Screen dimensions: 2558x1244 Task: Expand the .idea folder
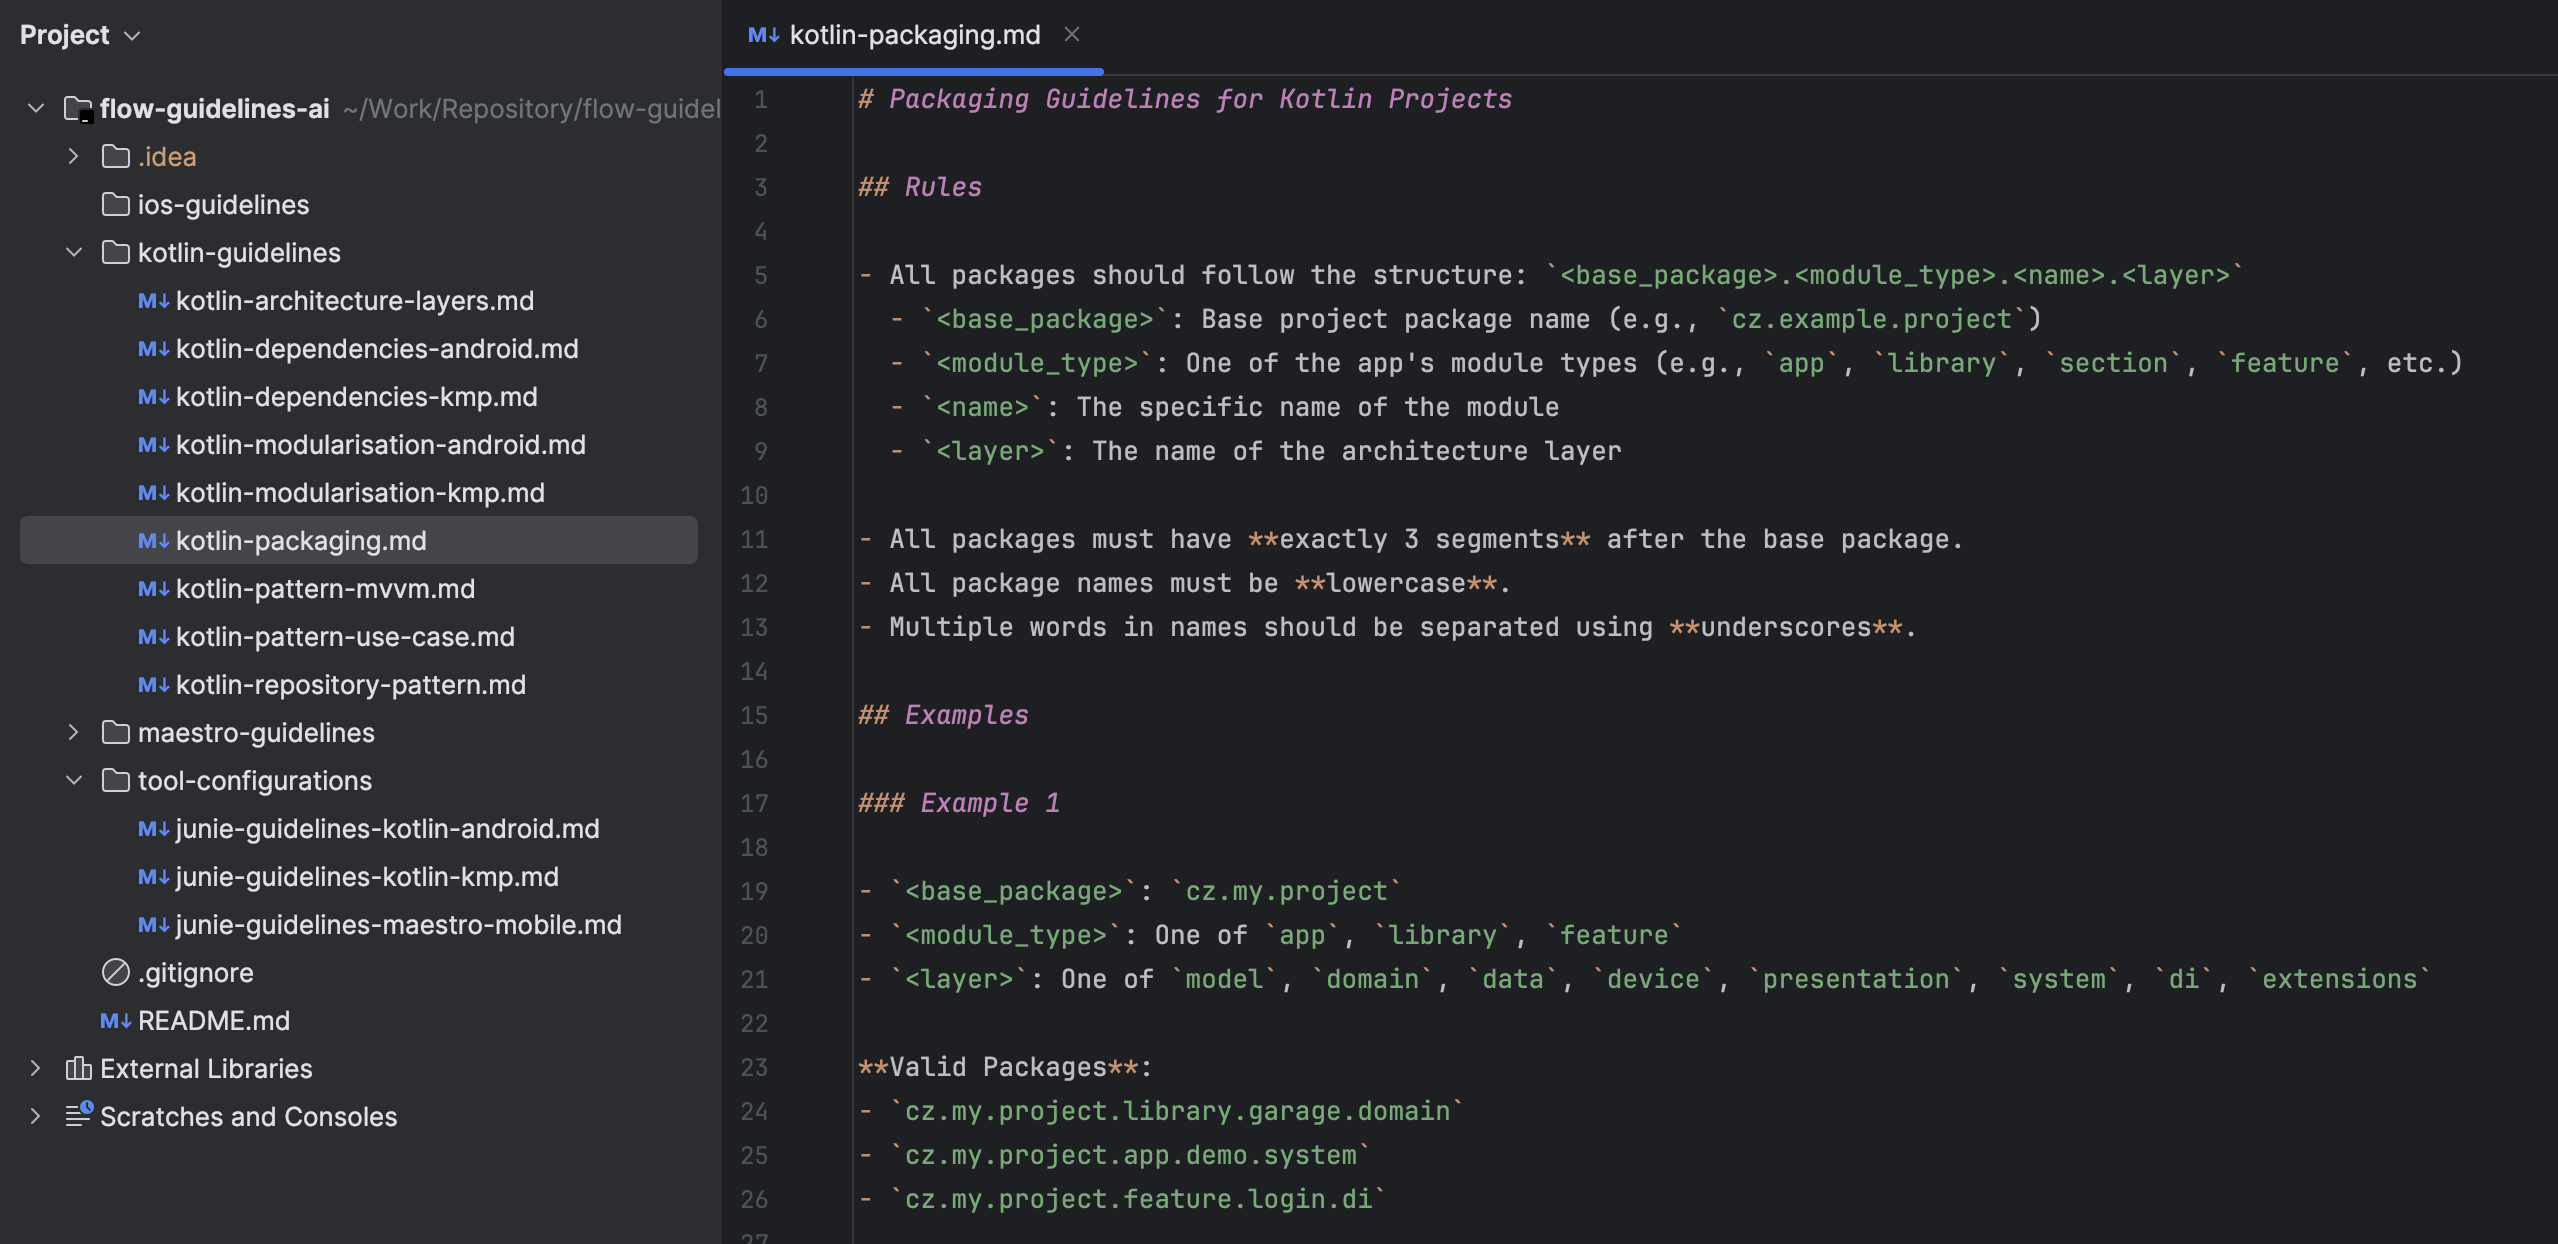[x=73, y=156]
